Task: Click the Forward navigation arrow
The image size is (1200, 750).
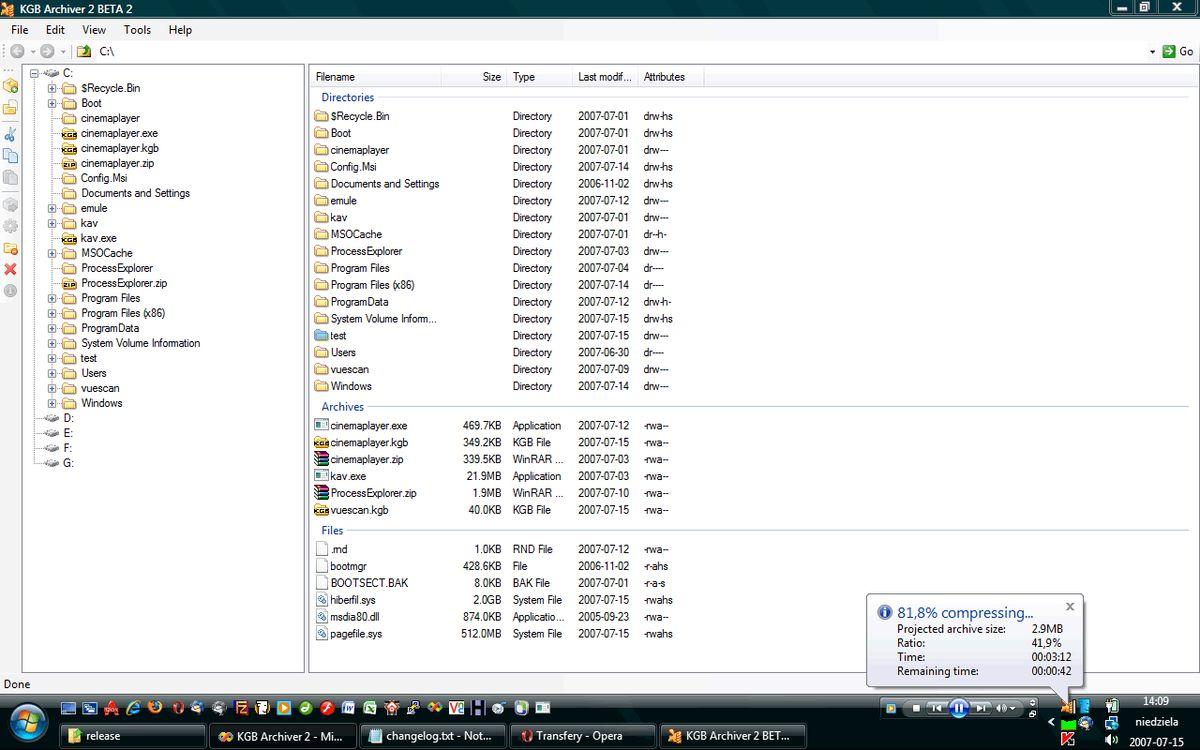Action: [47, 51]
